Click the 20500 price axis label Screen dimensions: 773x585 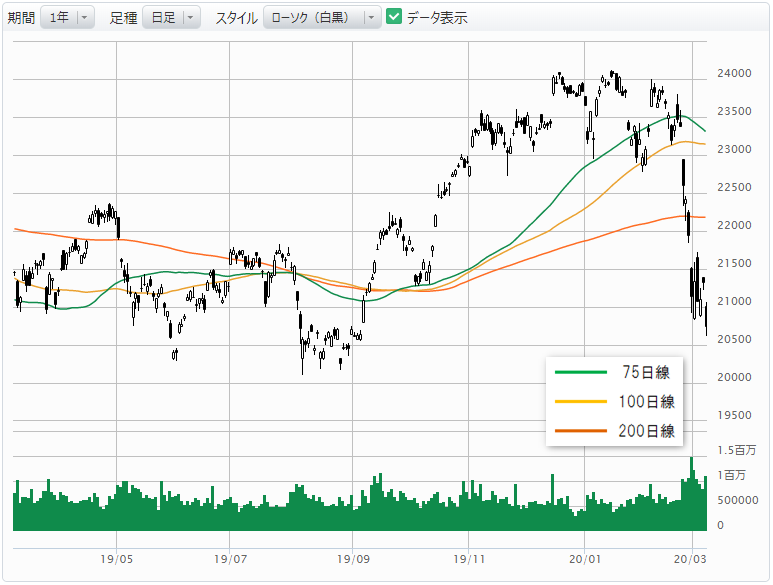pyautogui.click(x=734, y=339)
